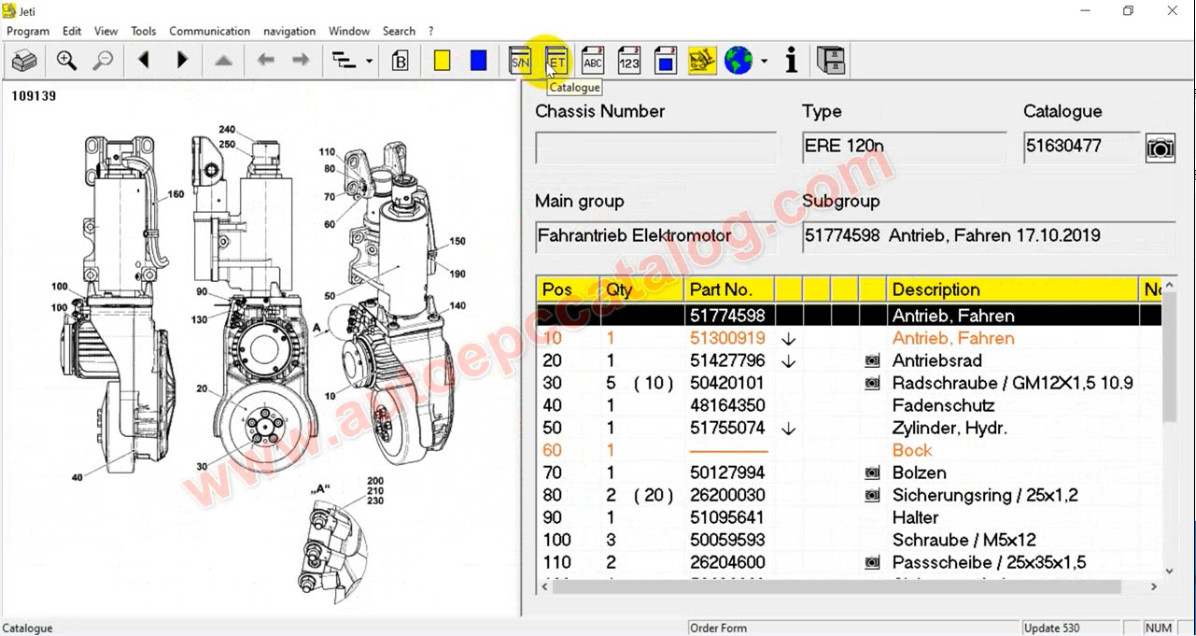The image size is (1196, 636).
Task: Select the orange Bock row
Action: pos(849,451)
